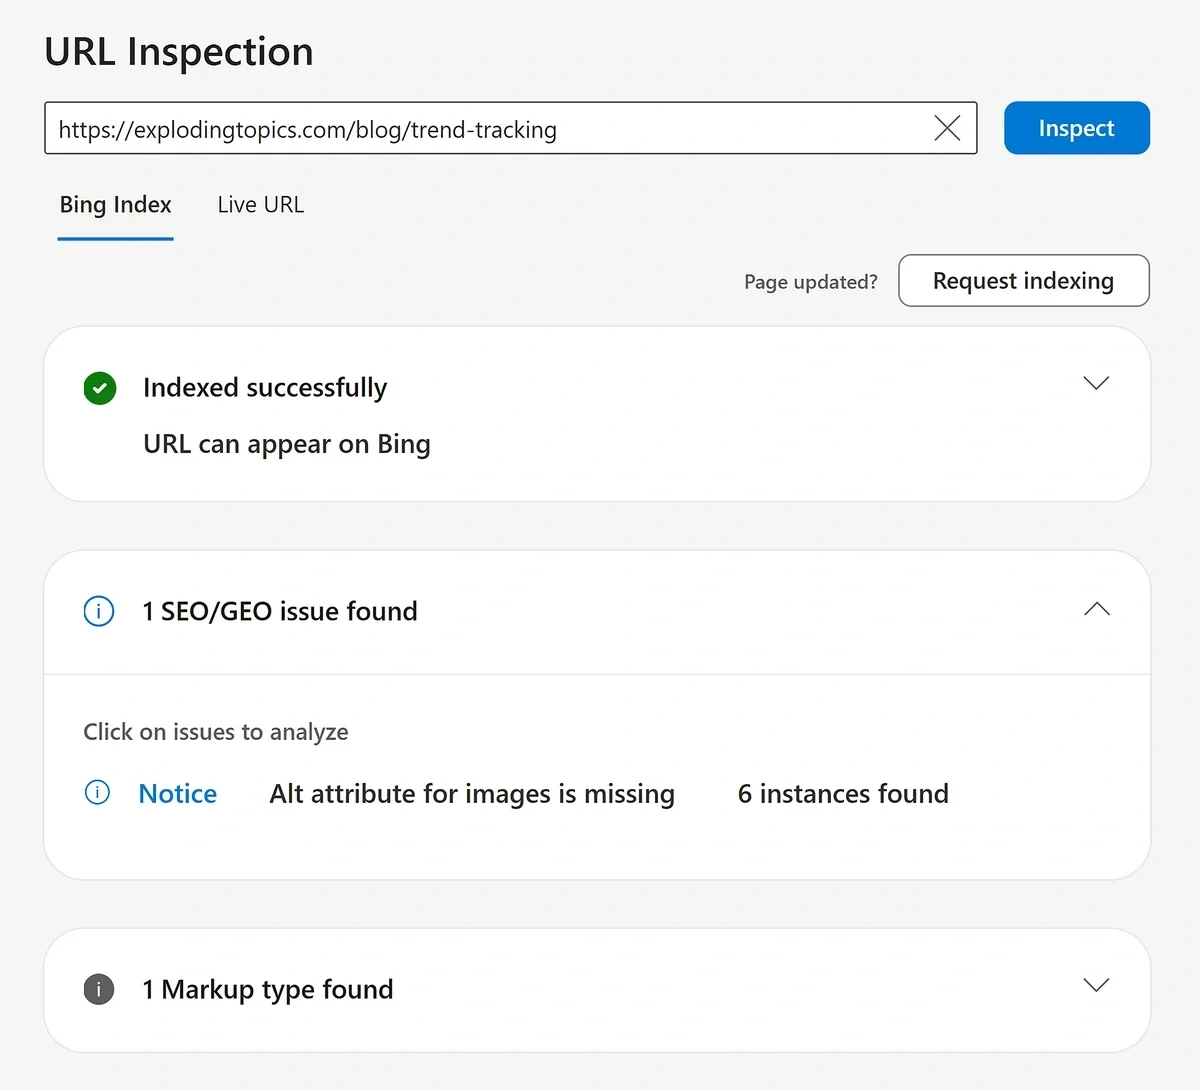Open the Notice issue link
Screen dimensions: 1200x1090
click(178, 793)
